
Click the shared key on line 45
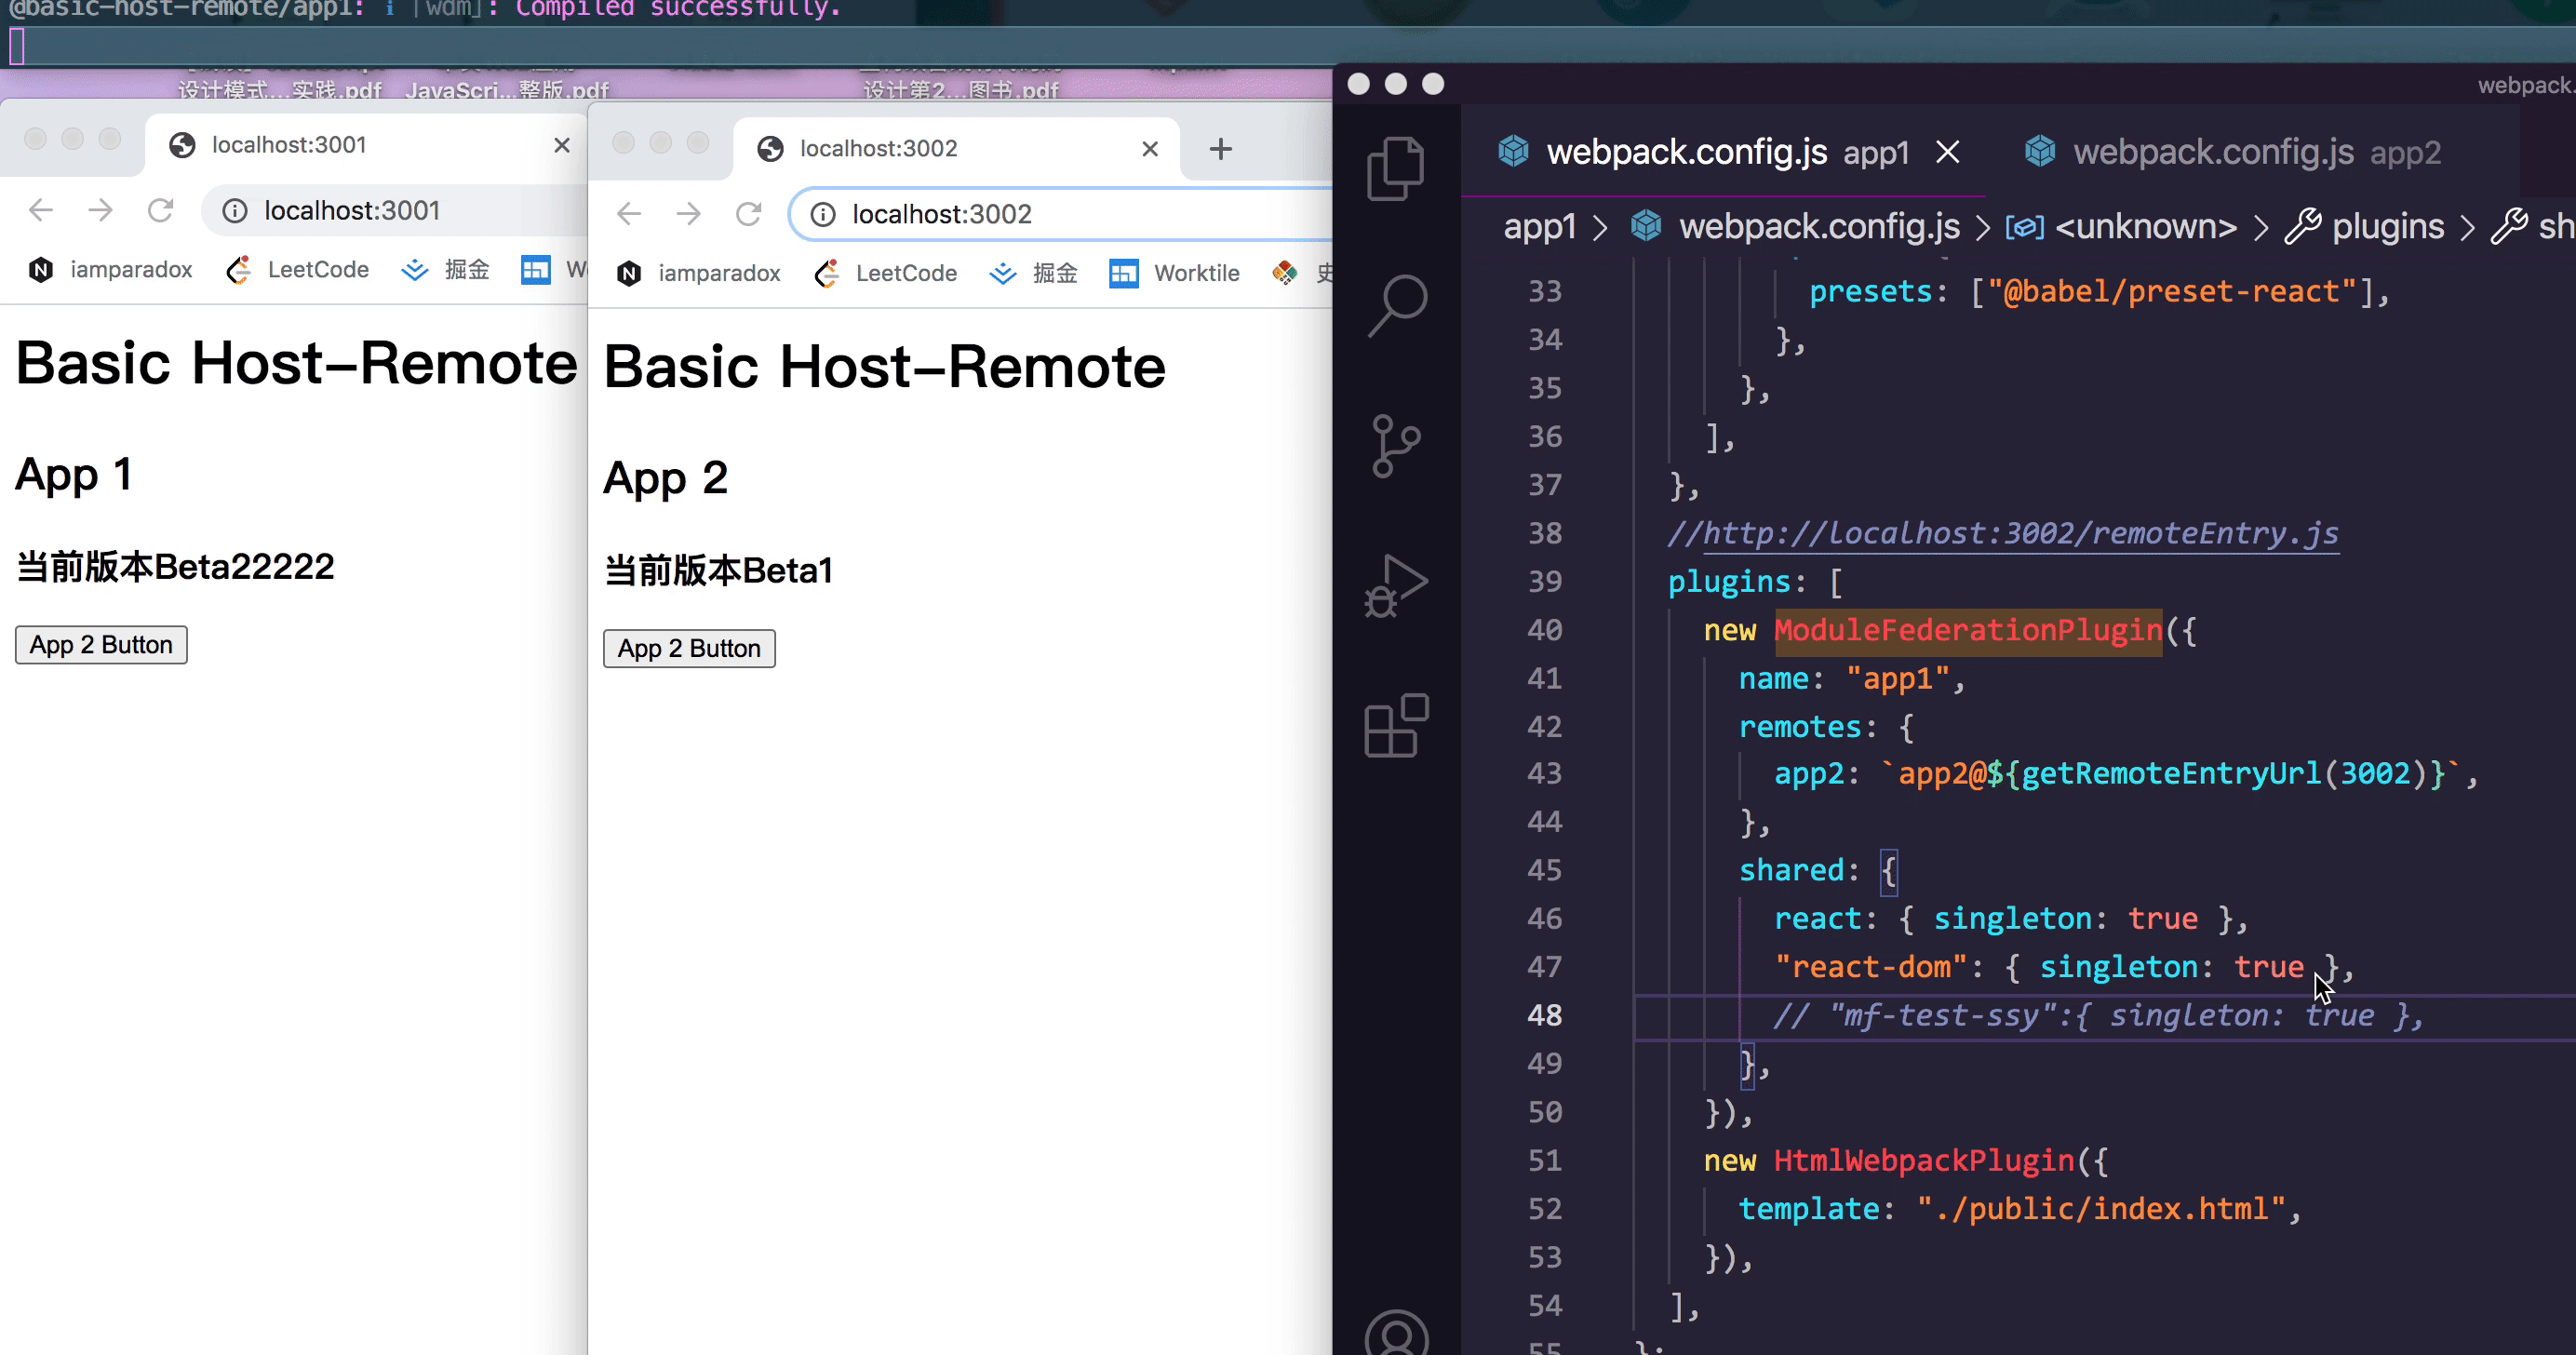pos(1791,870)
